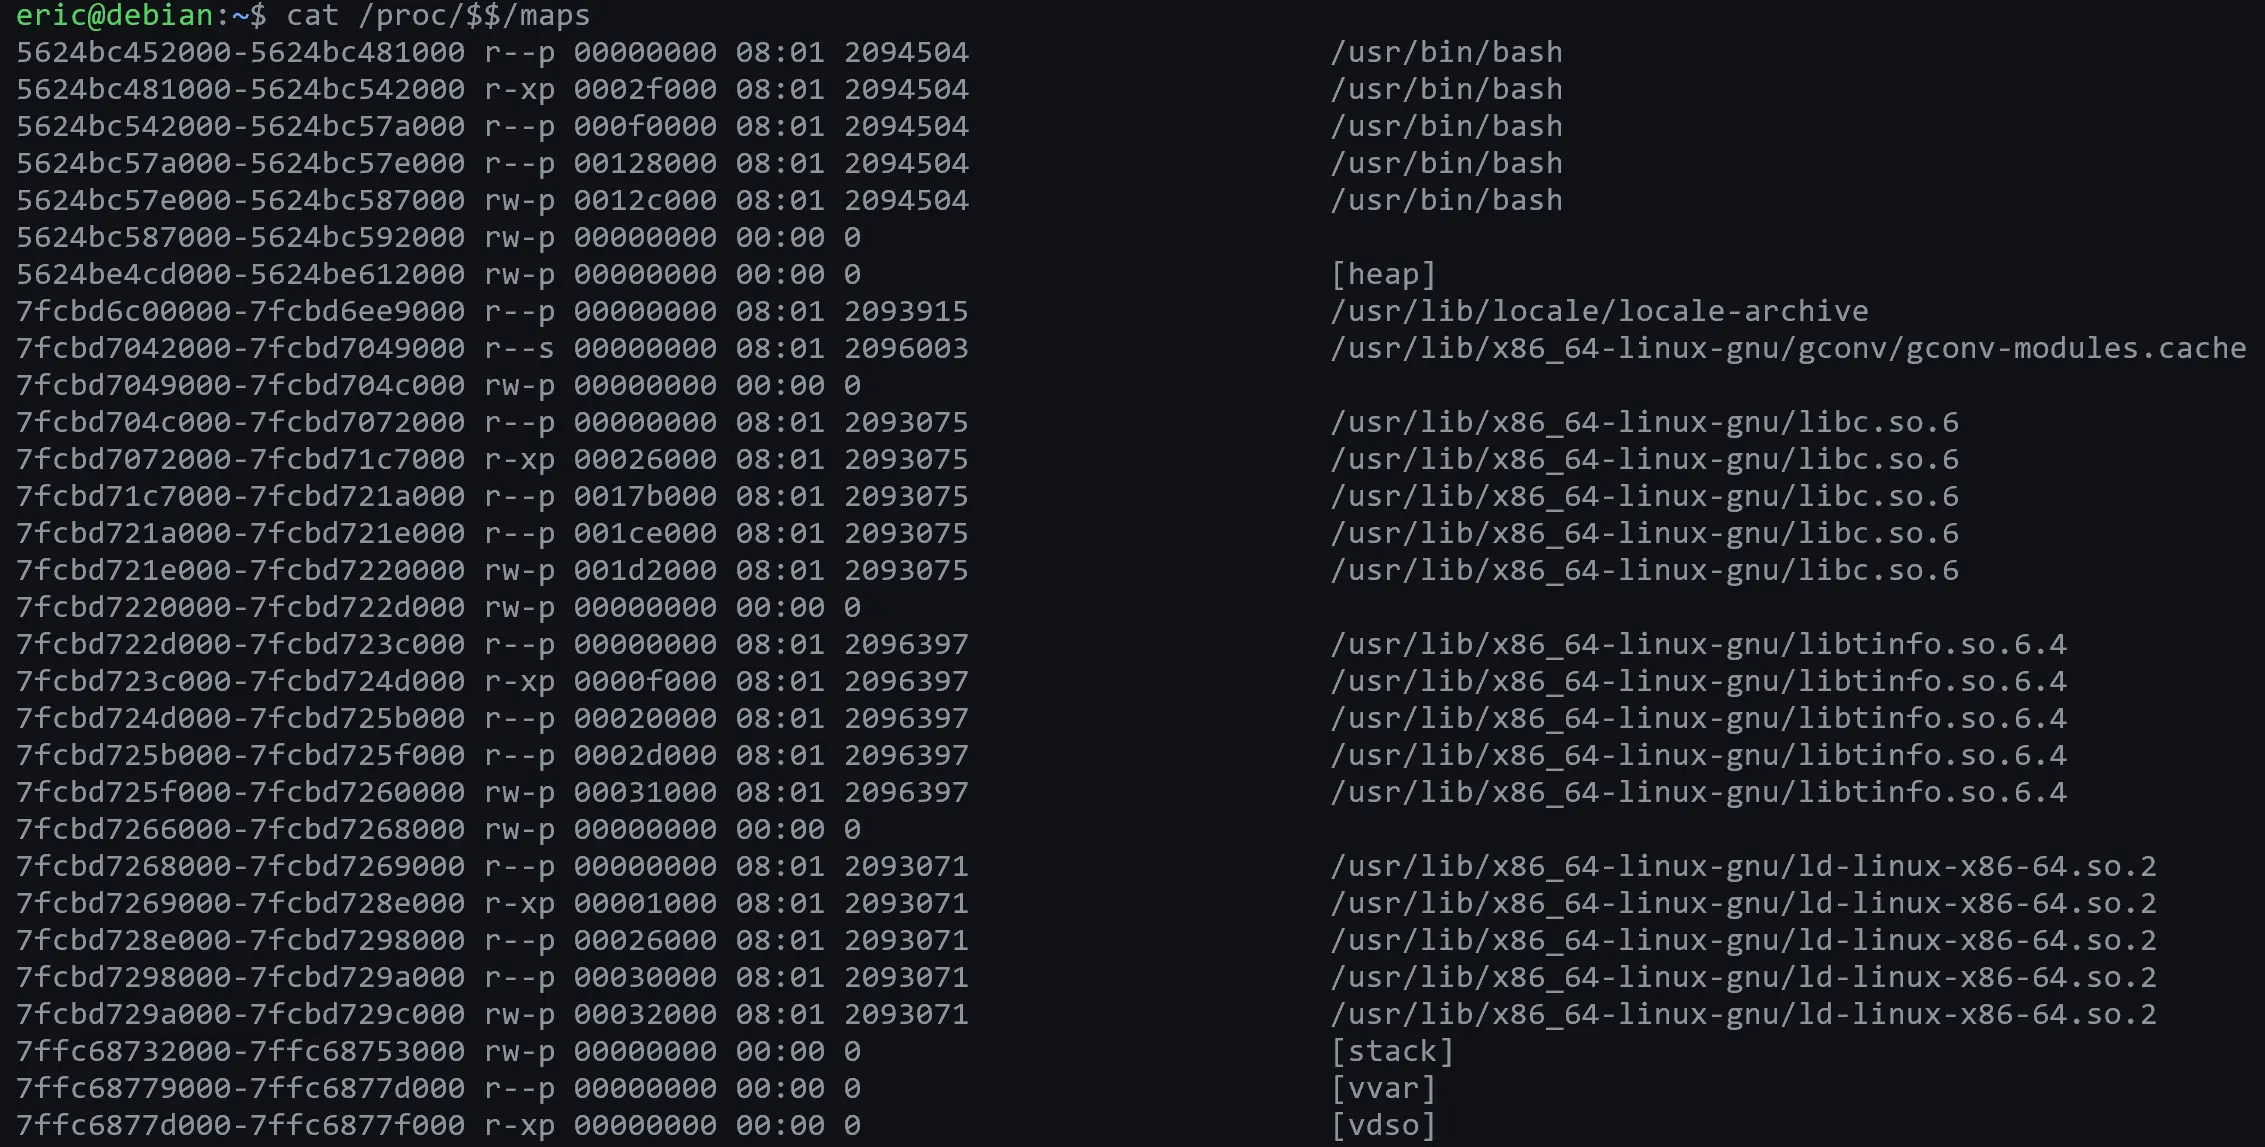
Task: Select the [vvar] region name
Action: [1383, 1088]
